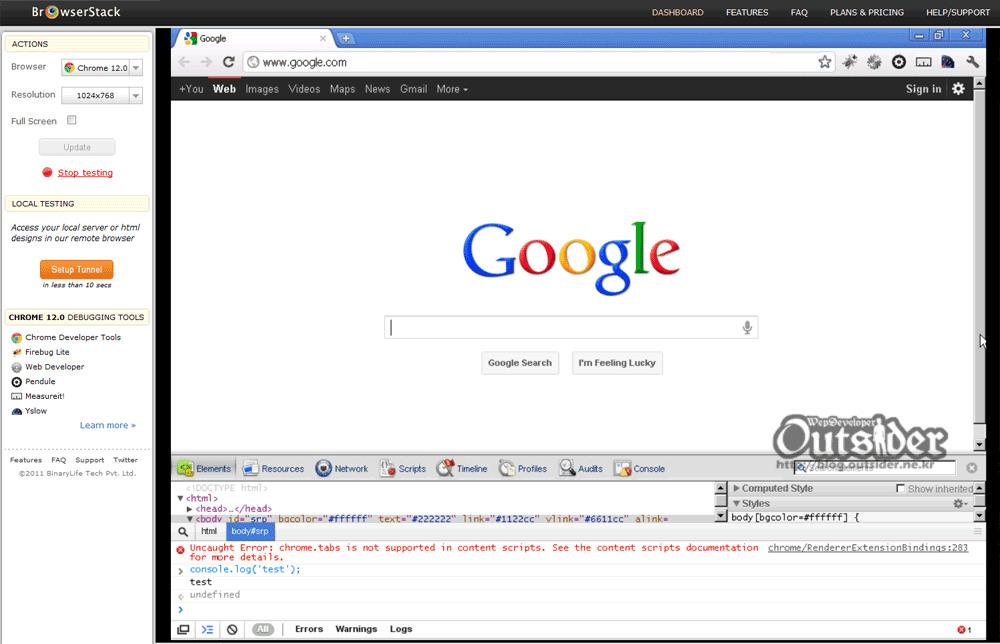Viewport: 1000px width, 644px height.
Task: Open PLANS & PRICING in header
Action: [x=867, y=12]
